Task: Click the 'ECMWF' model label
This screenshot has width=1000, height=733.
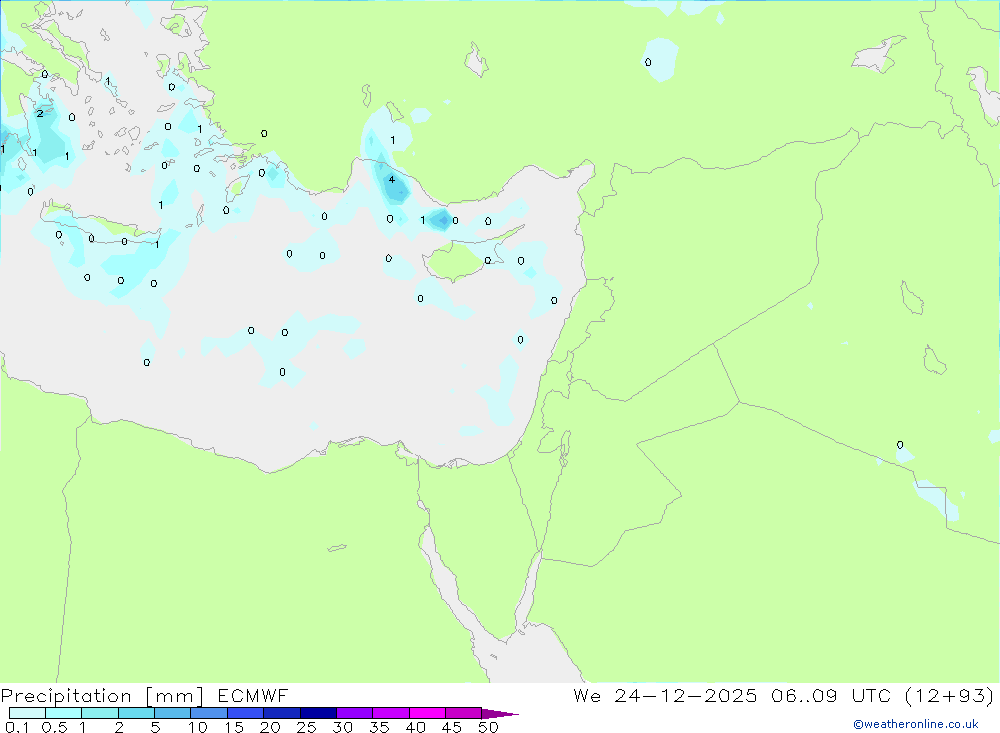Action: coord(253,696)
